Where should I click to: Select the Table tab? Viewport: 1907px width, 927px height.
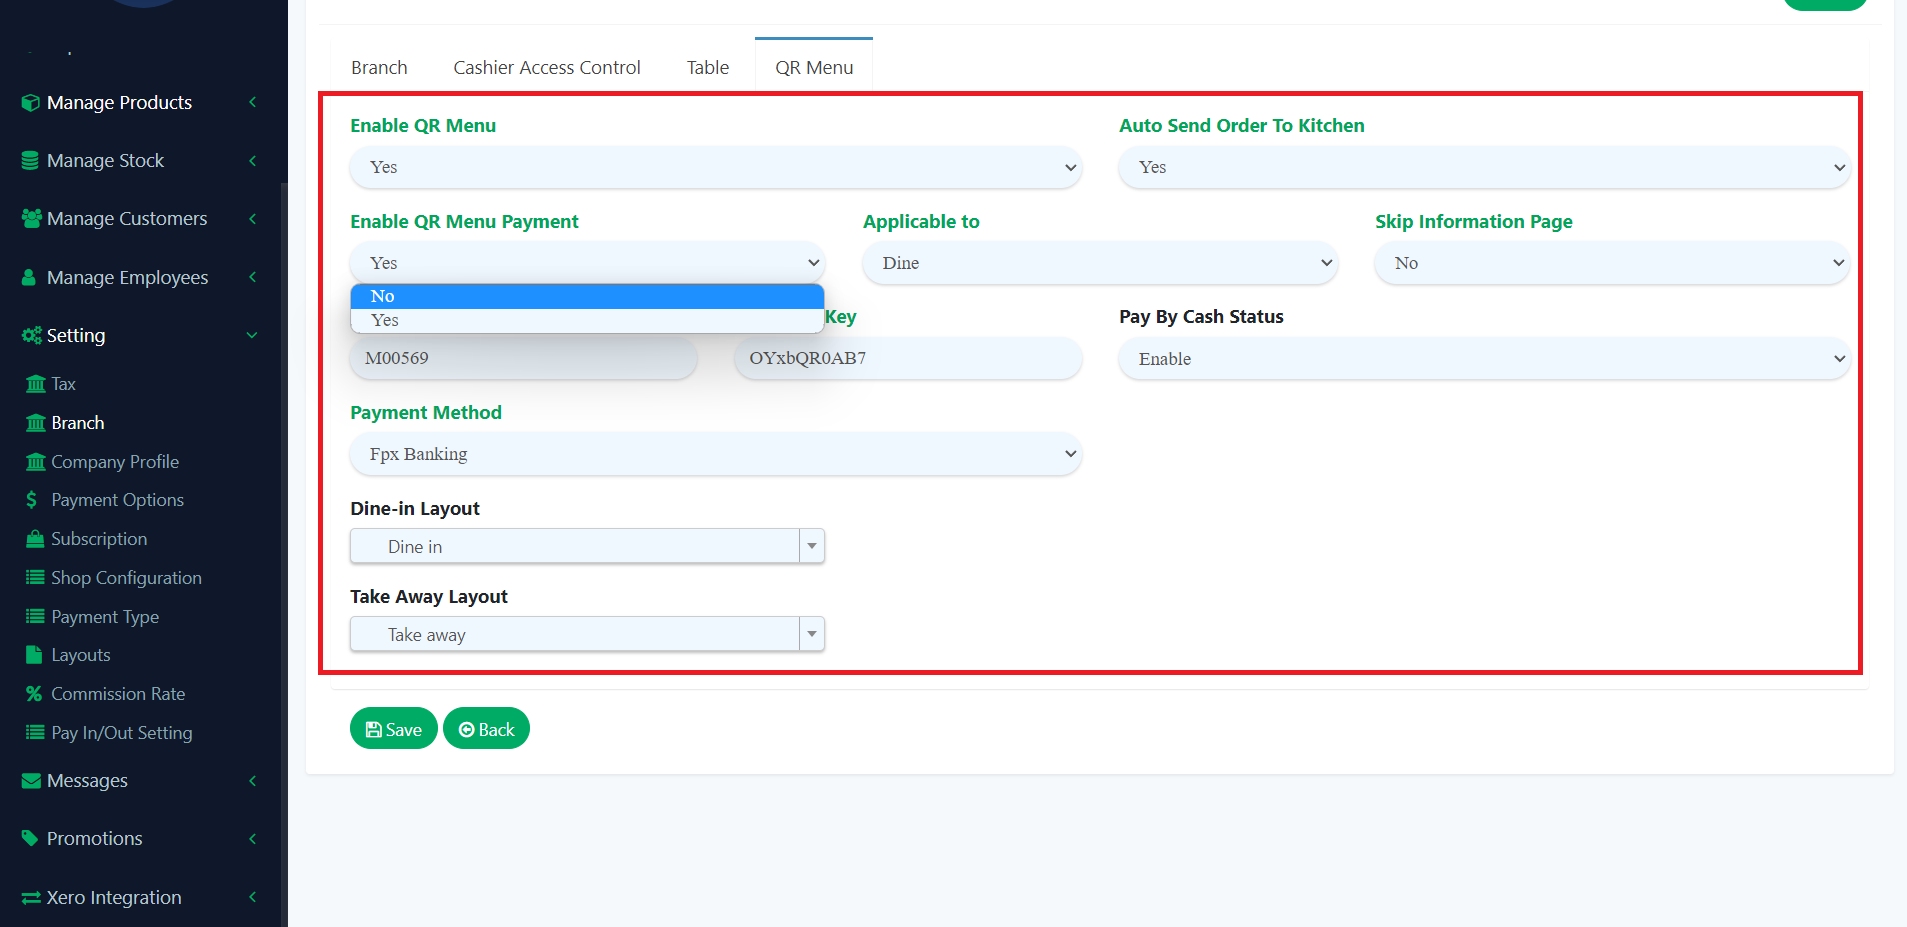pyautogui.click(x=707, y=67)
